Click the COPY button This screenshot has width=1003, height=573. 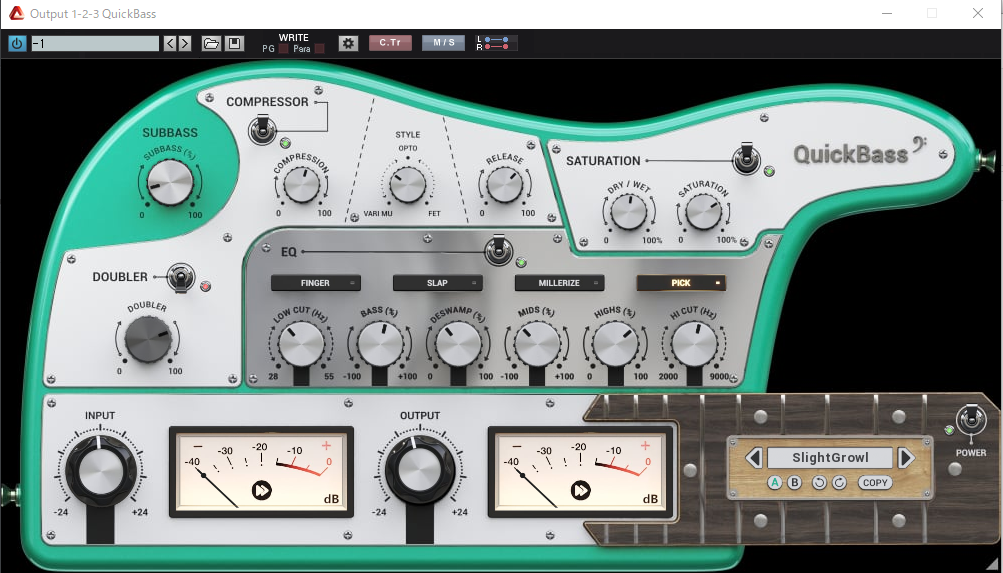875,483
